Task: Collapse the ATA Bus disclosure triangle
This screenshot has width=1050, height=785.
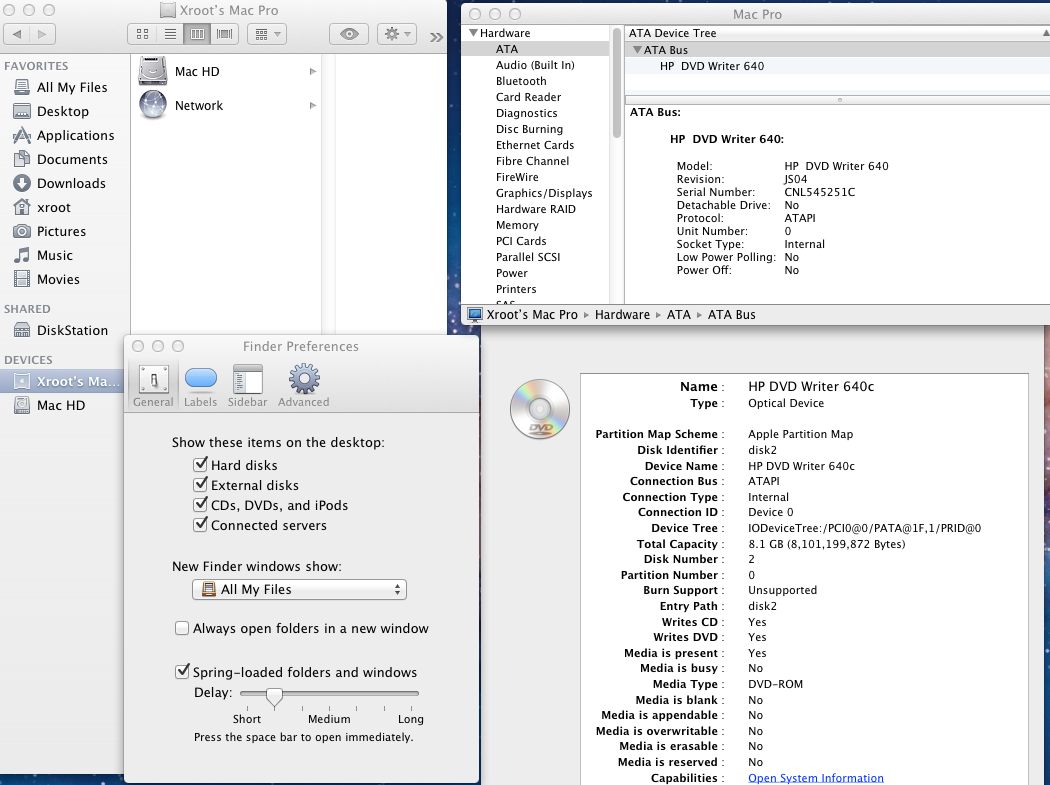Action: (637, 50)
